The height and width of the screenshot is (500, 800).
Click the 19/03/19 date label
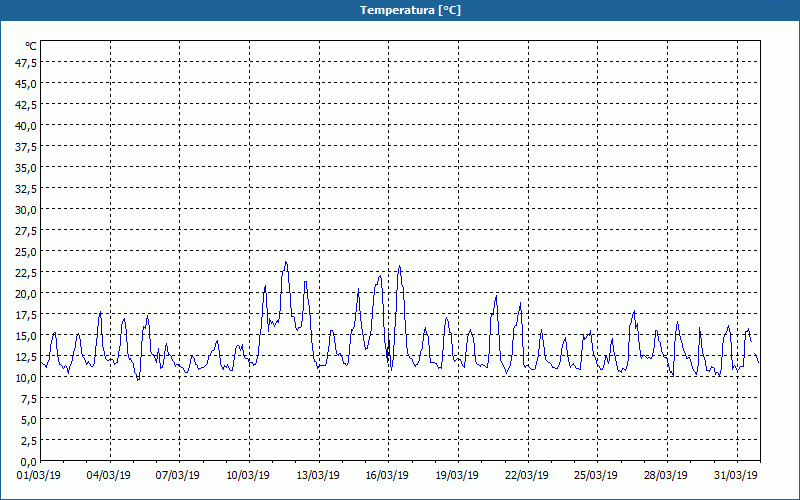point(457,476)
